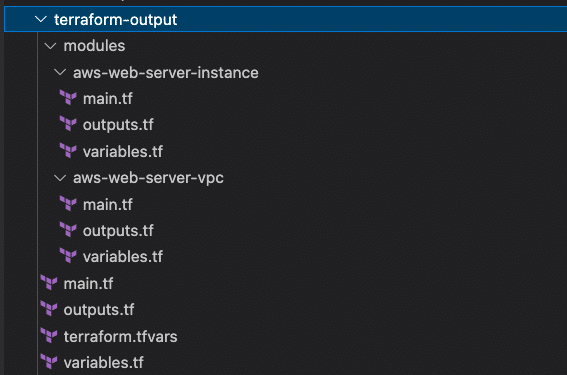The height and width of the screenshot is (375, 567).
Task: Collapse the terraform-output folder chevron
Action: point(41,19)
